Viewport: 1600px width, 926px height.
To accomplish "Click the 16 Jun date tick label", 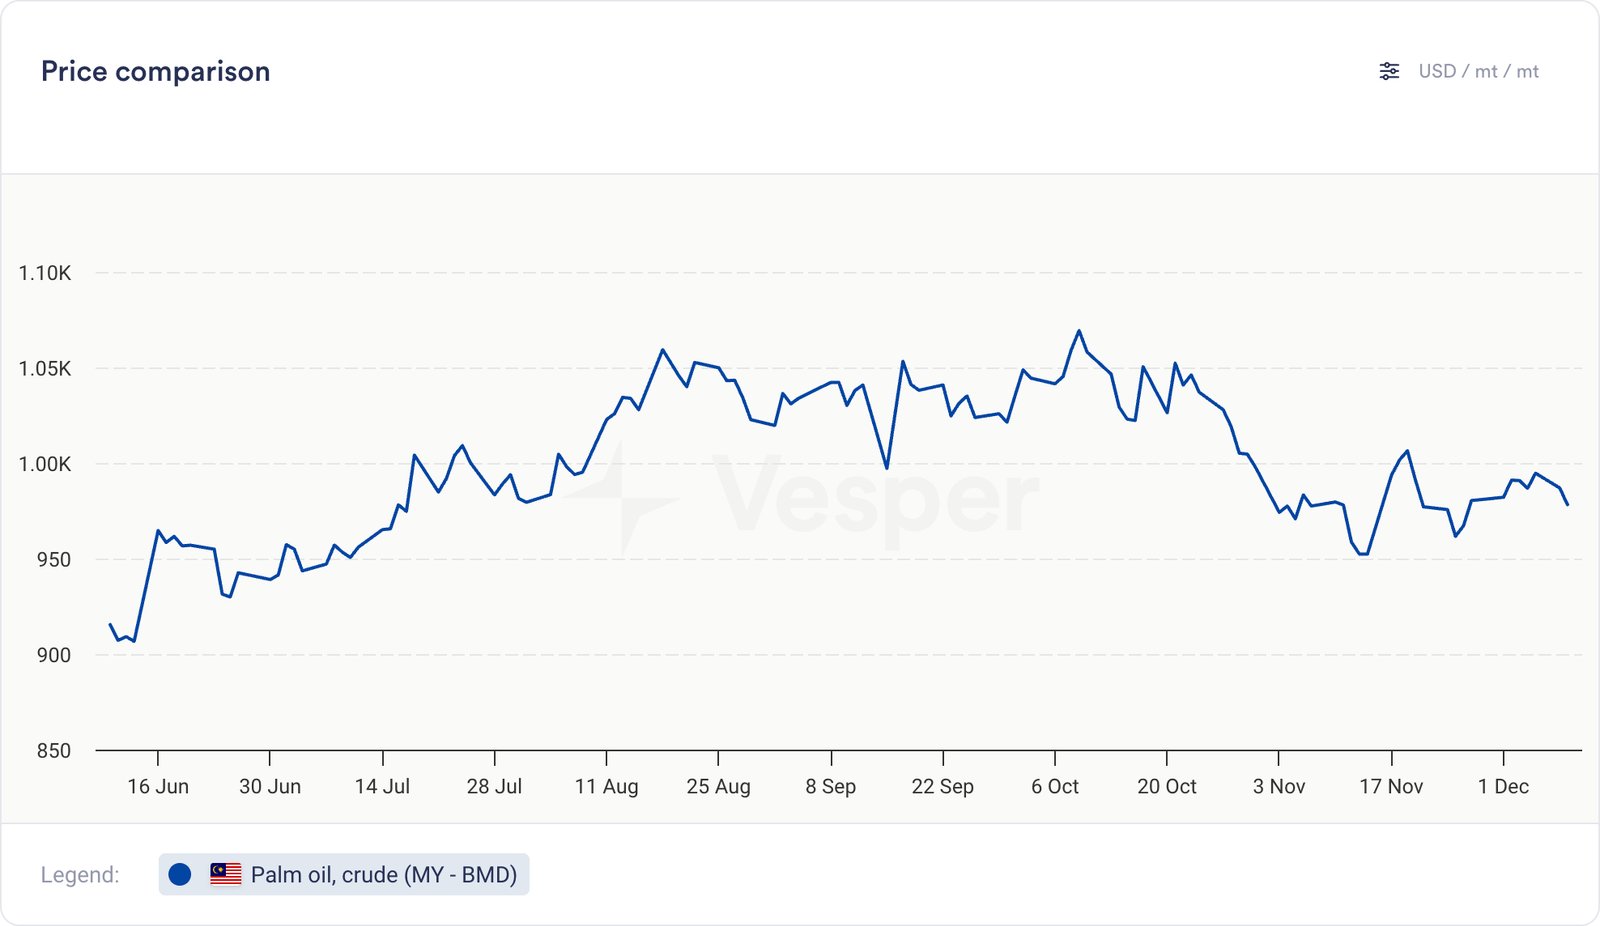I will pyautogui.click(x=158, y=786).
